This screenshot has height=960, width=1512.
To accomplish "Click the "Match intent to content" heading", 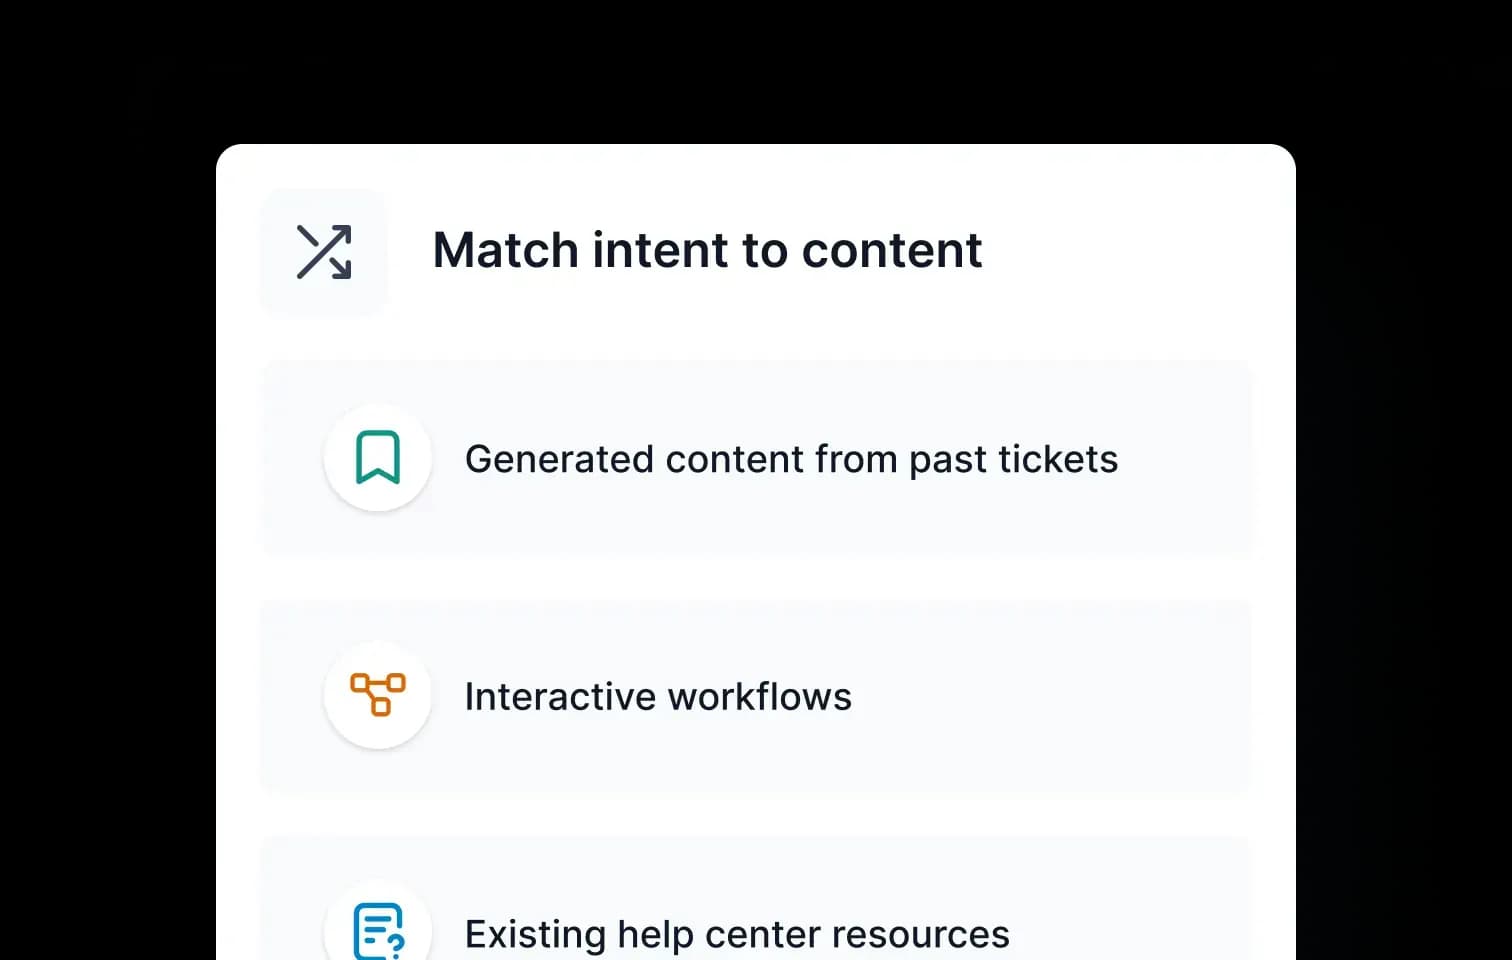I will coord(707,250).
